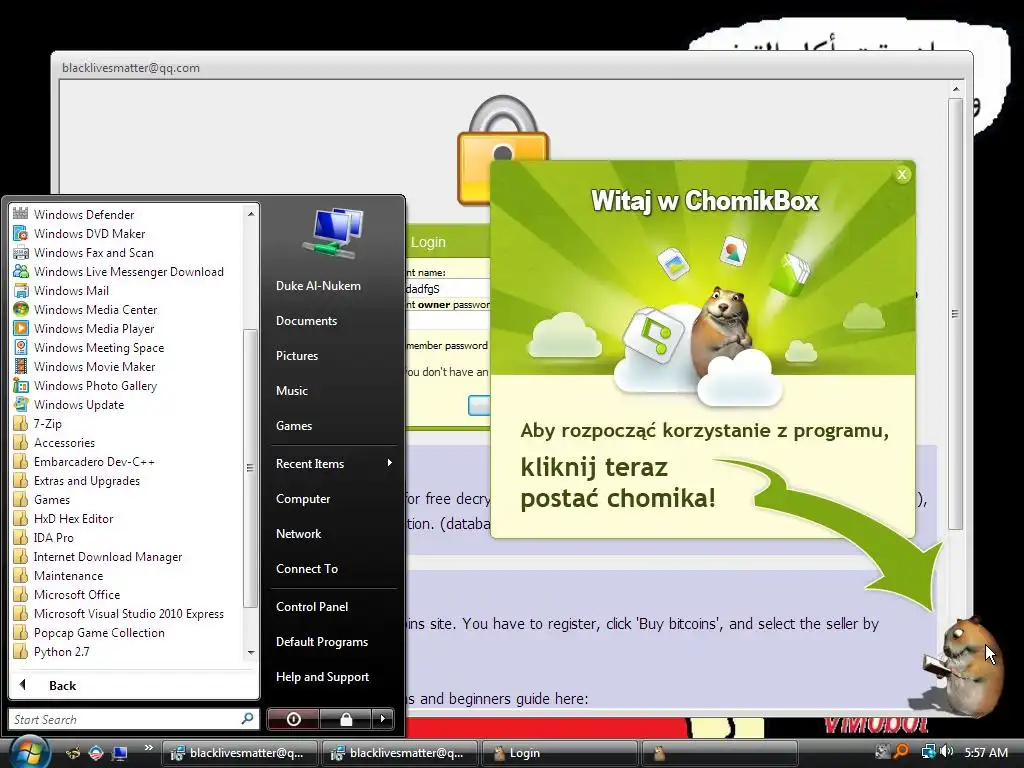The height and width of the screenshot is (768, 1024).
Task: Expand the 7-Zip folder
Action: [x=47, y=423]
